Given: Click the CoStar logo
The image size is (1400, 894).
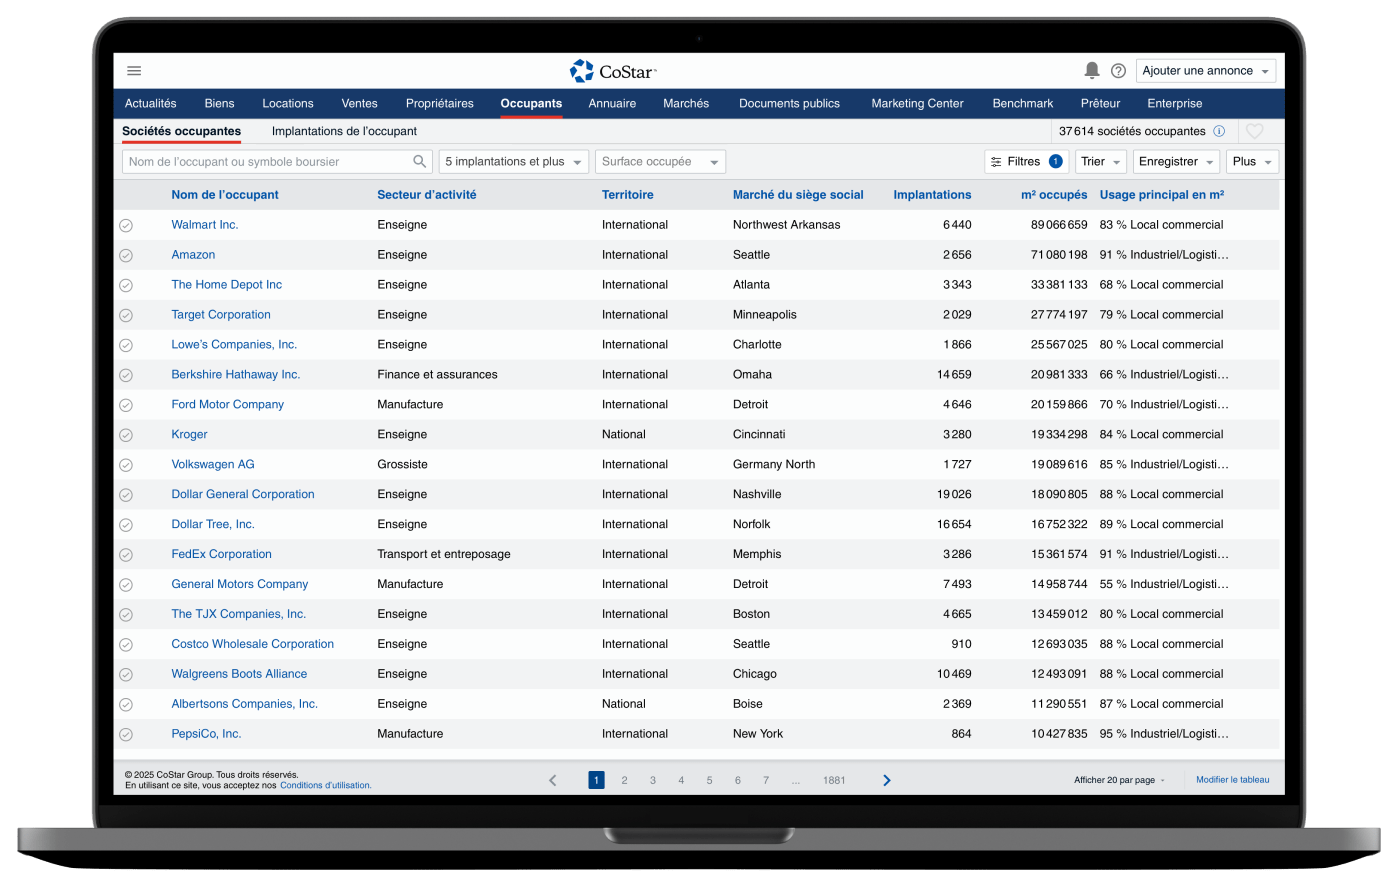Looking at the screenshot, I should coord(613,71).
